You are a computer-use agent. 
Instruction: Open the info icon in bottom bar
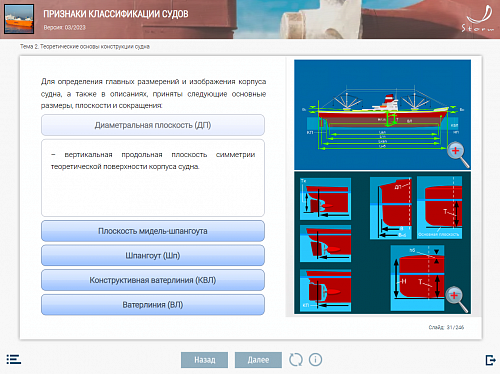coord(315,360)
